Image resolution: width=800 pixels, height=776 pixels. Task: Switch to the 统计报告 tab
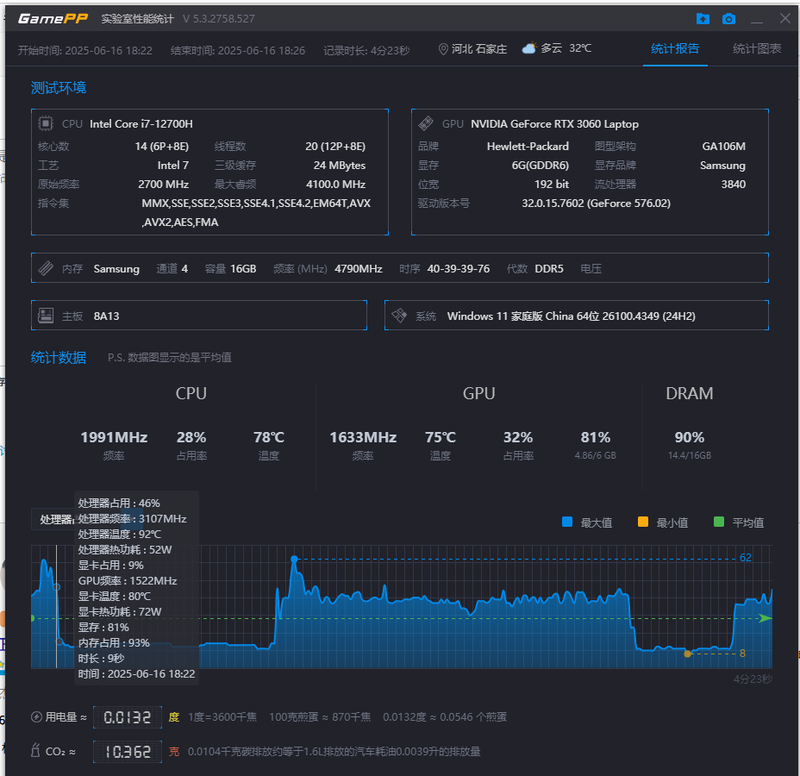pos(675,49)
